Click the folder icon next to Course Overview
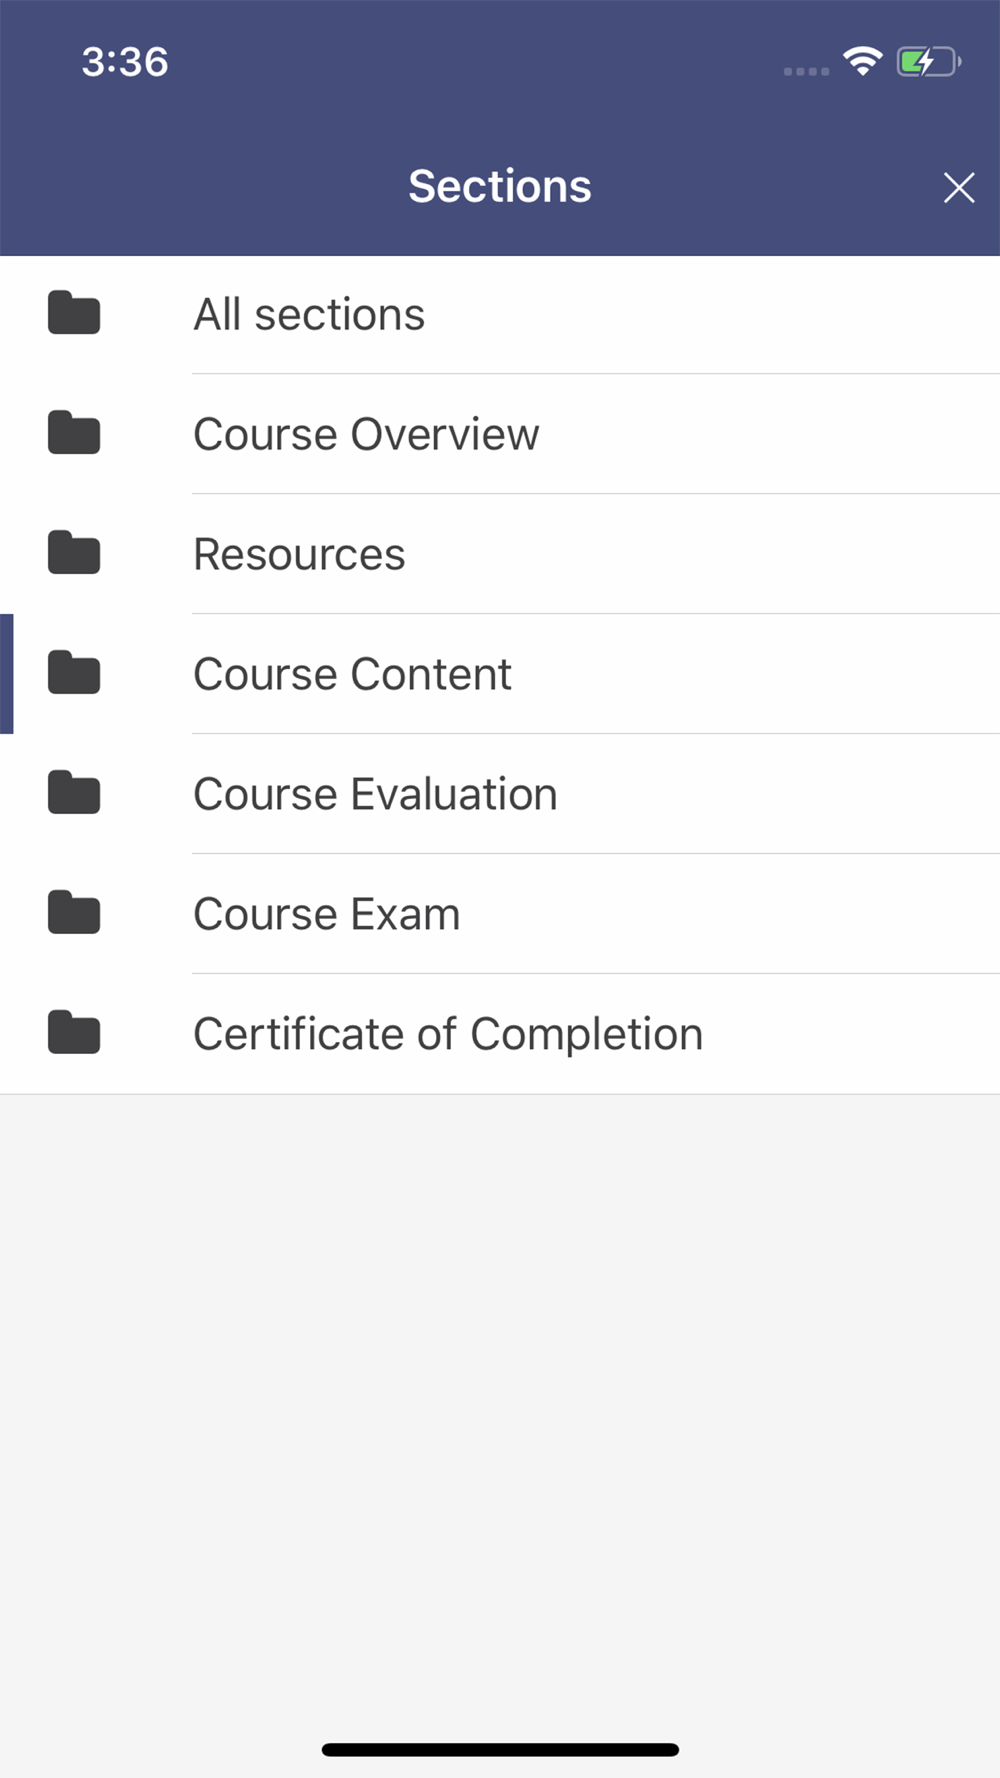The width and height of the screenshot is (1000, 1778). click(74, 433)
